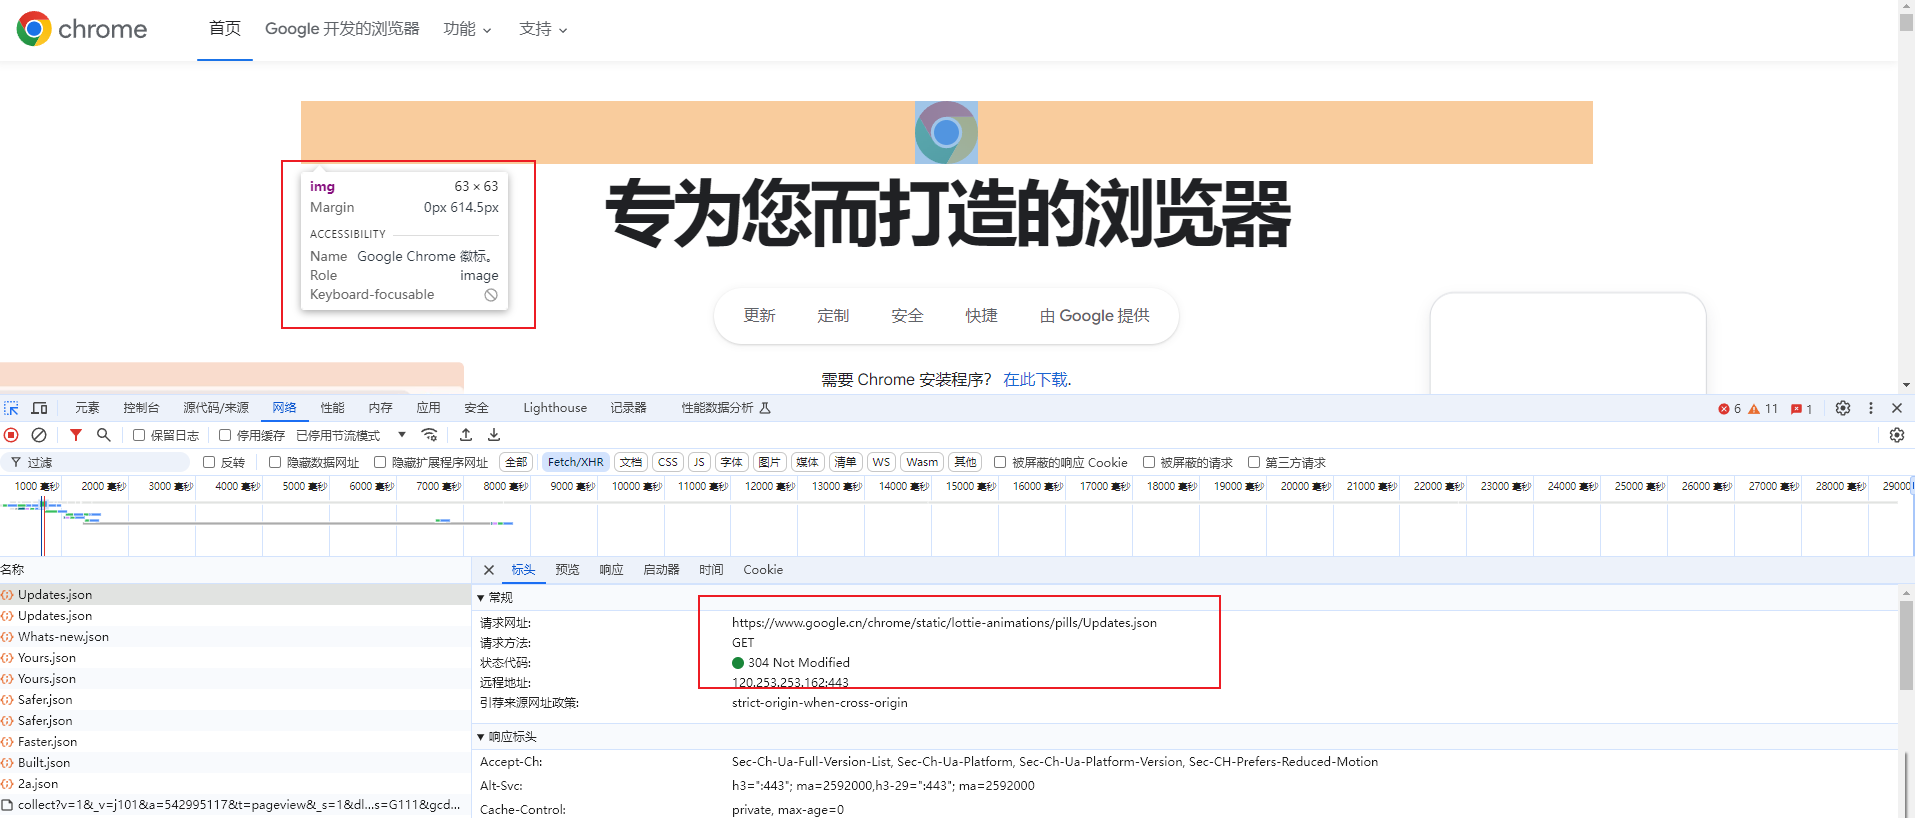Viewport: 1915px width, 818px height.
Task: Switch to 控制台 Console tab
Action: 141,408
